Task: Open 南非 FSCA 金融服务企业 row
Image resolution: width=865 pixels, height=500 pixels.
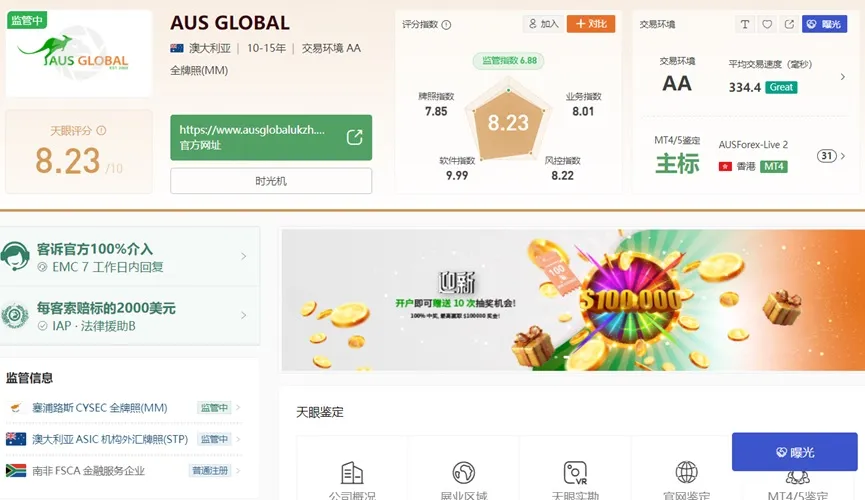Action: (x=124, y=471)
